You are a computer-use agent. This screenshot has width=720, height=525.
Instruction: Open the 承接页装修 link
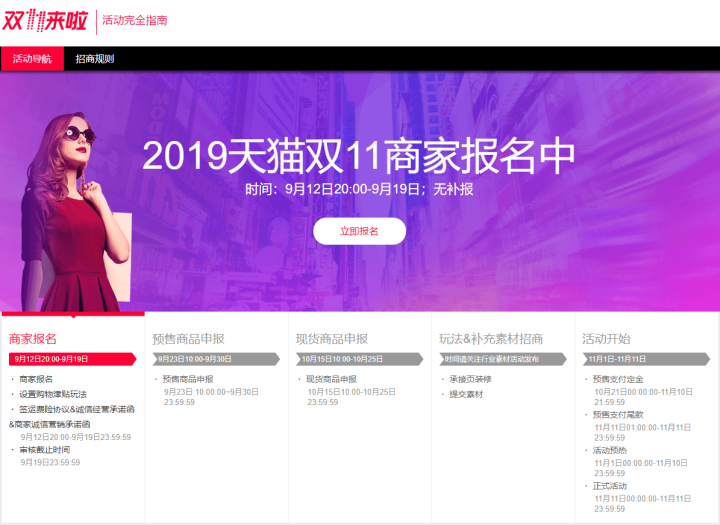(x=470, y=379)
